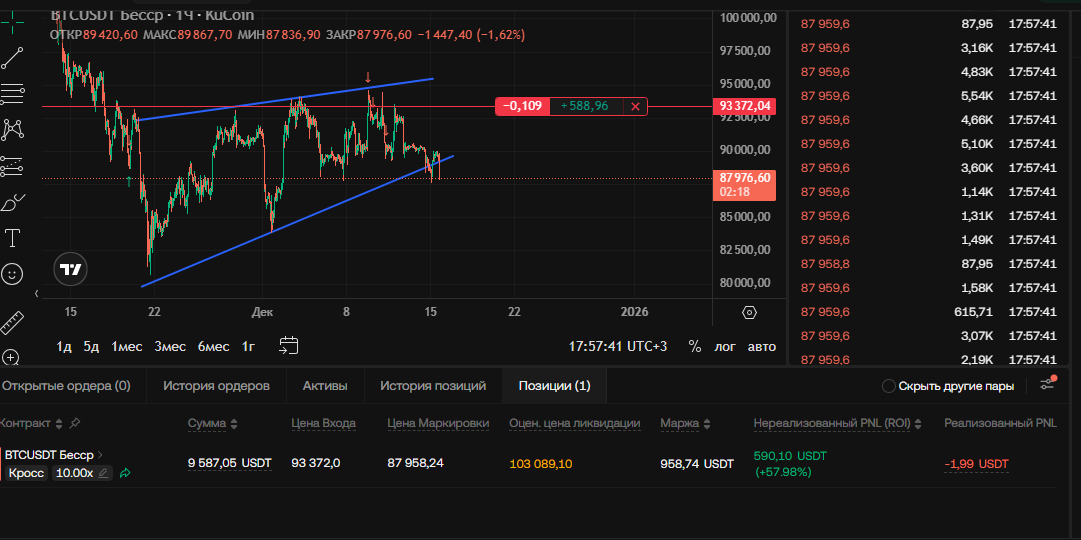Sort positions by Маржа column

[707, 423]
